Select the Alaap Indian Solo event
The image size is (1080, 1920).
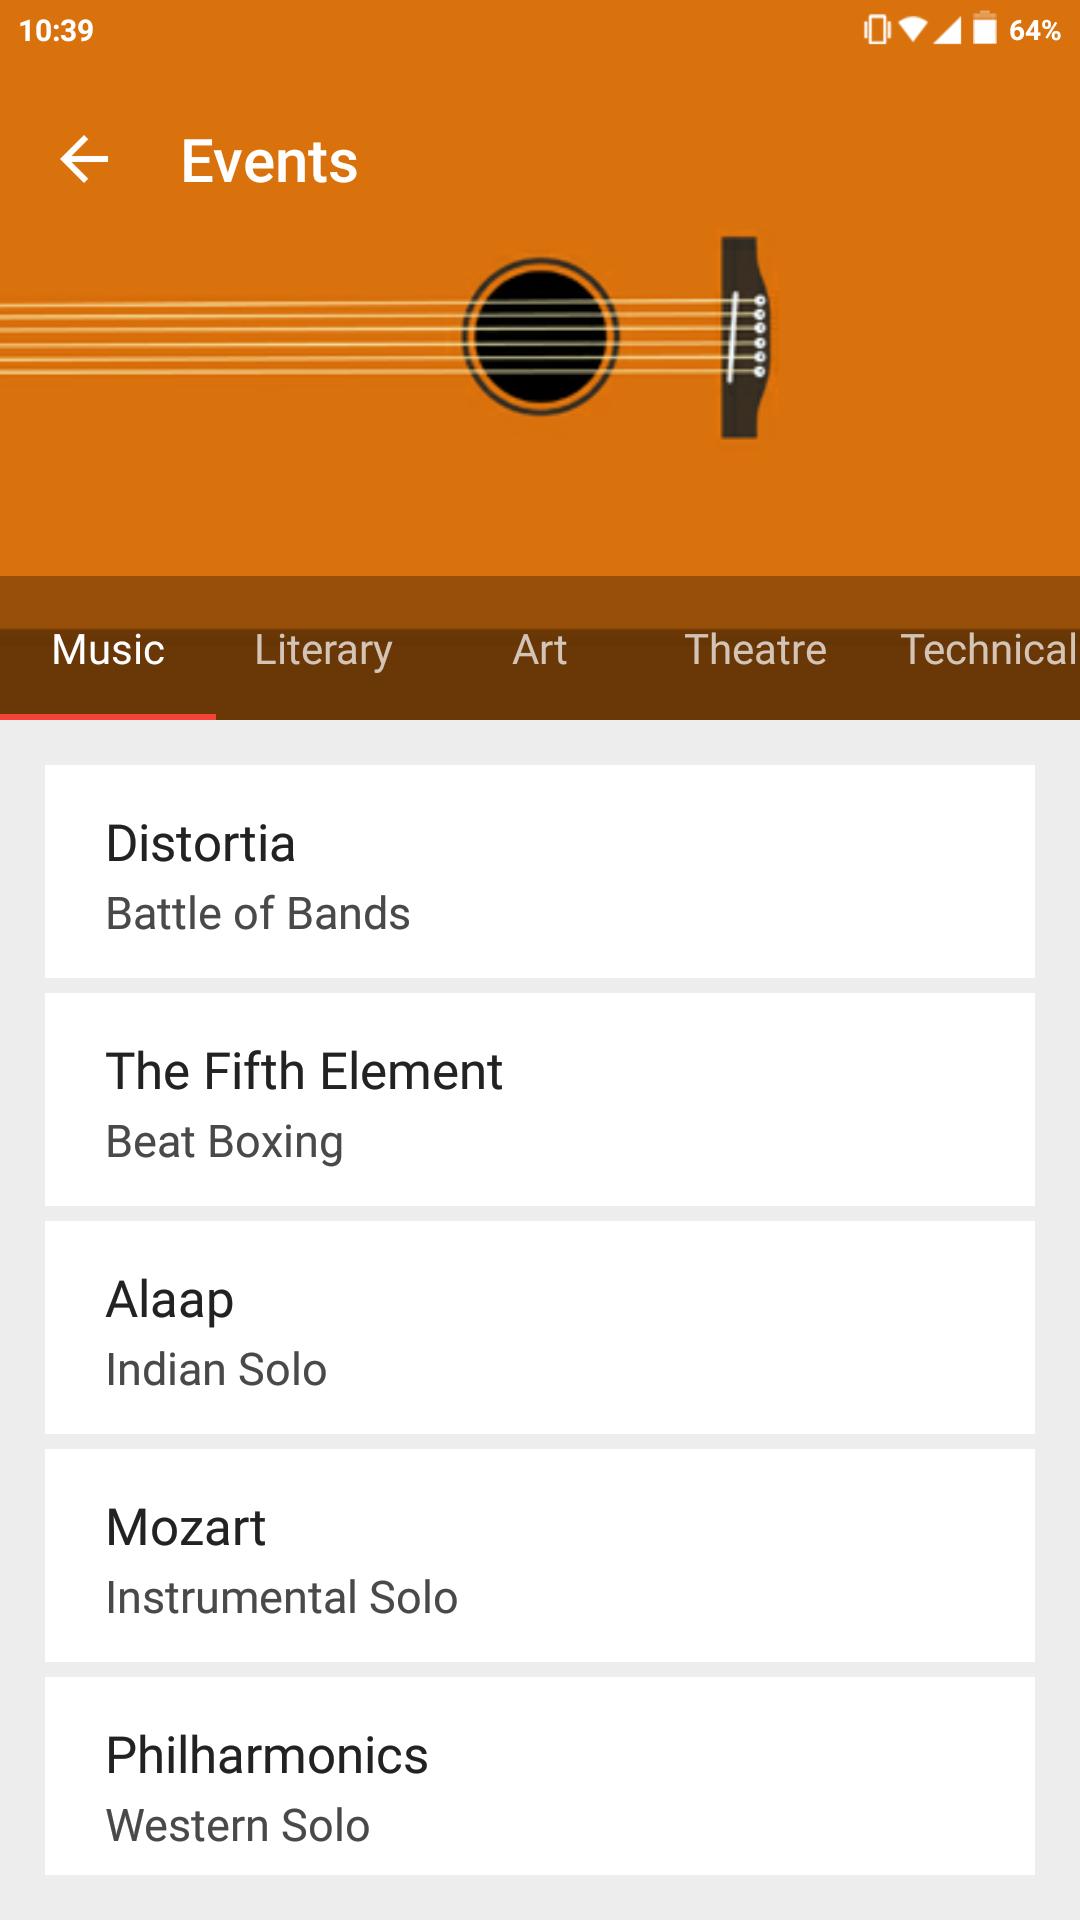(540, 1327)
